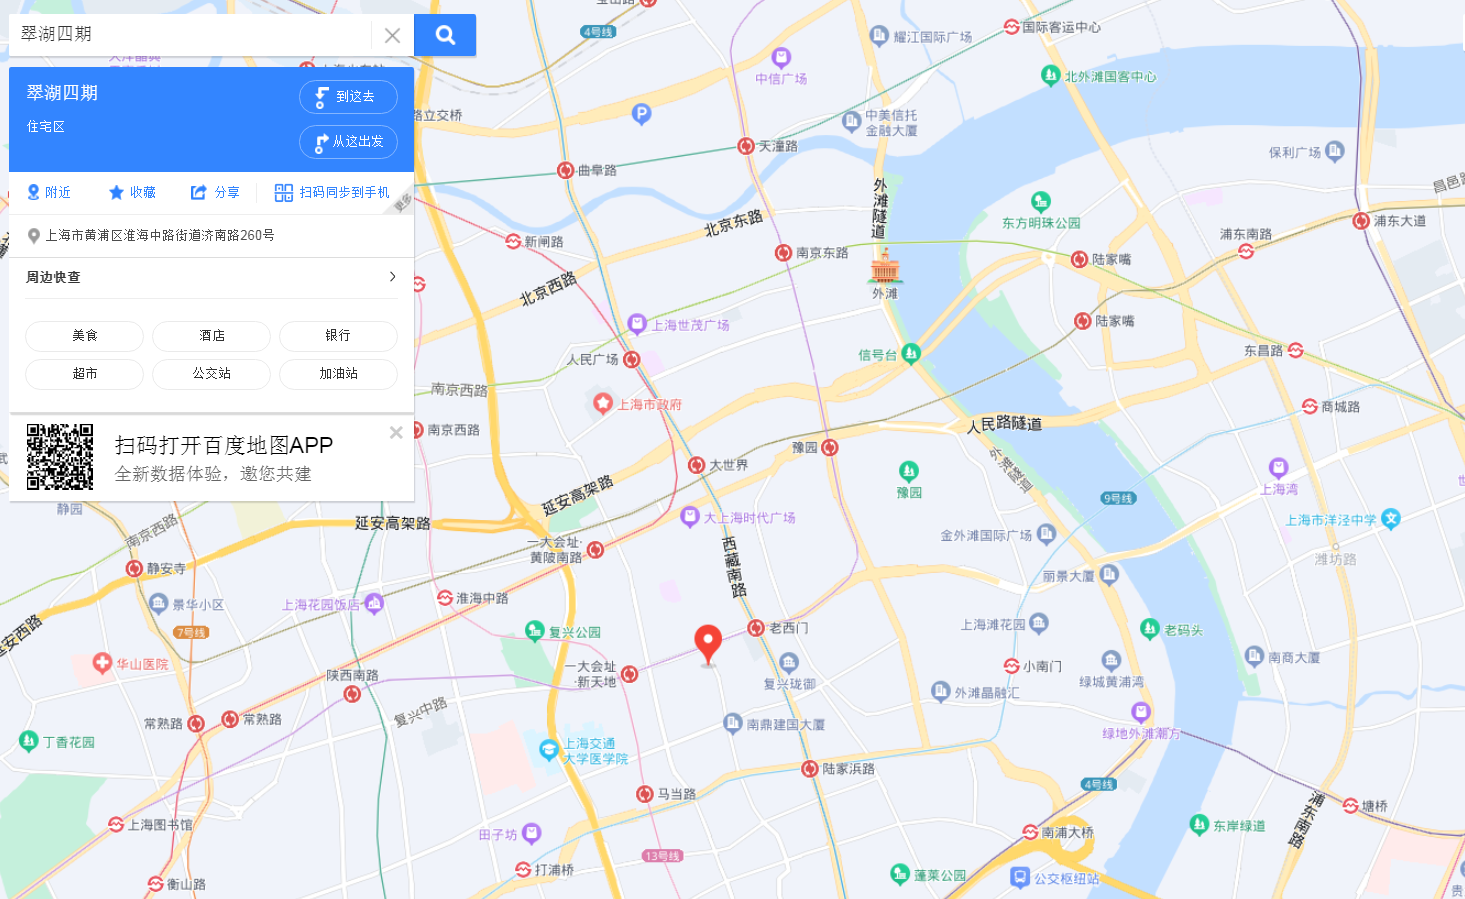The image size is (1465, 899).
Task: Open 附近 nearby search
Action: tap(49, 192)
